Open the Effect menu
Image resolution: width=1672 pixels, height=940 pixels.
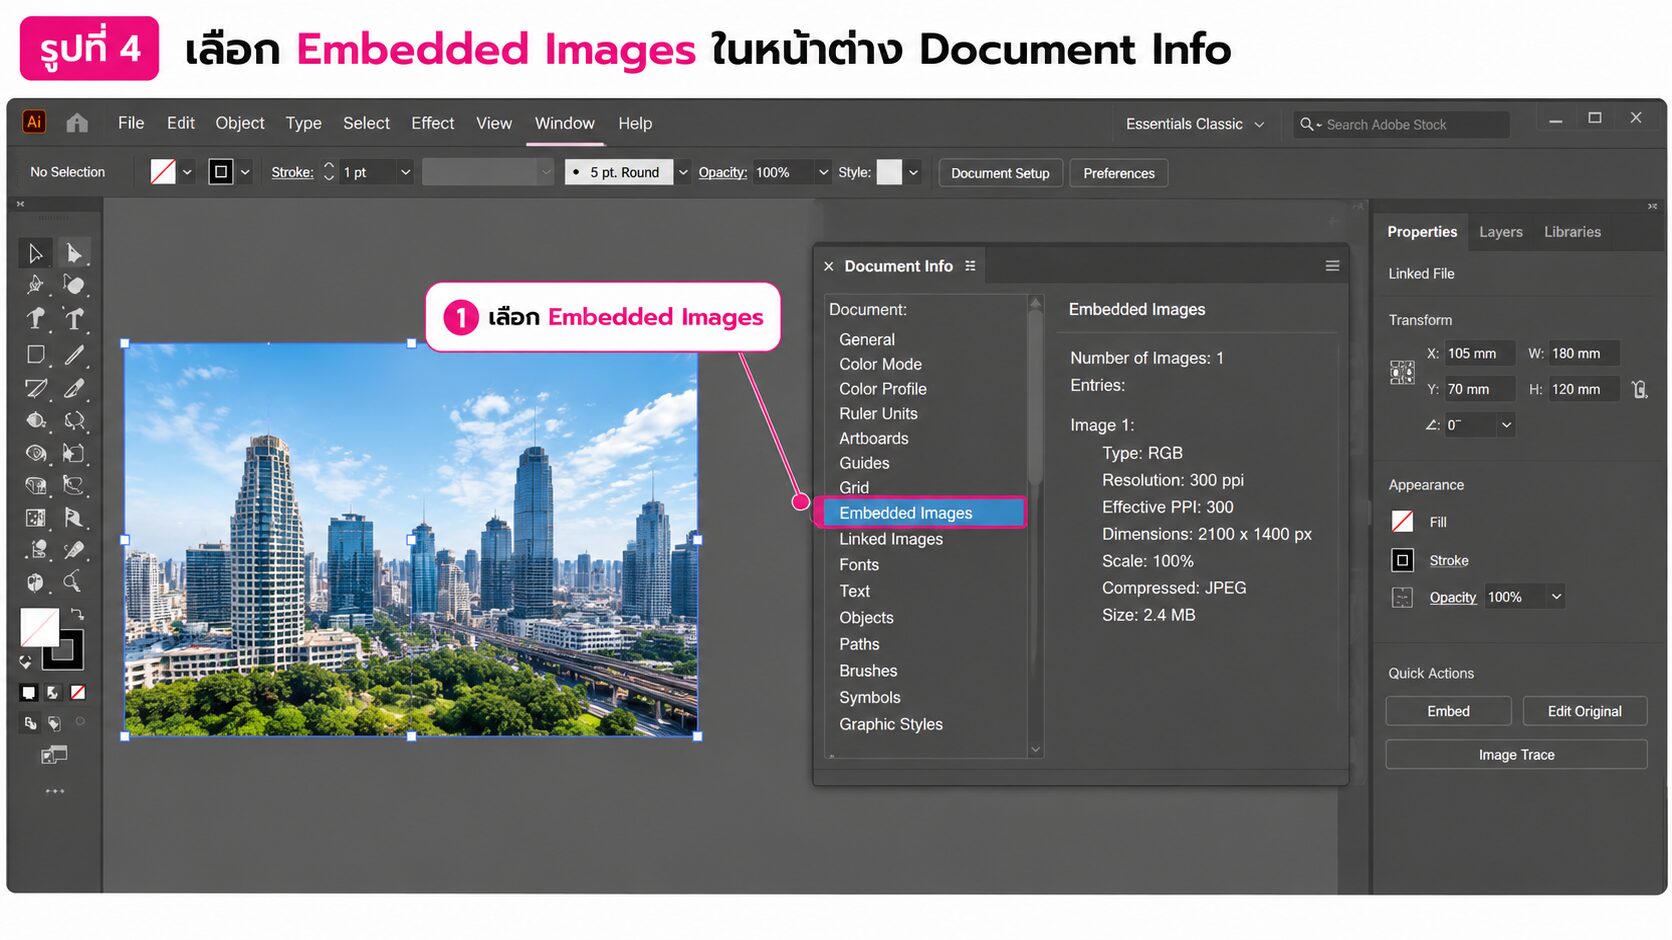(x=432, y=123)
